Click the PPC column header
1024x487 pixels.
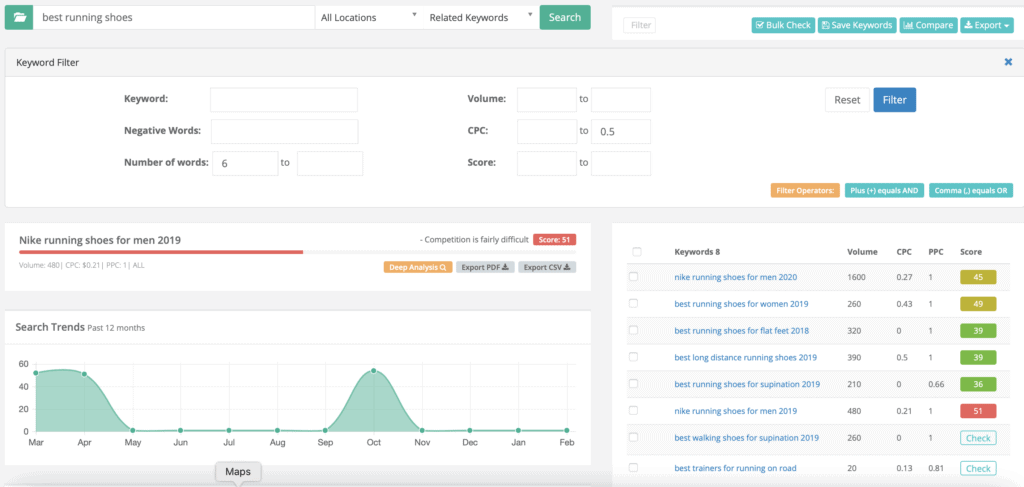[936, 252]
